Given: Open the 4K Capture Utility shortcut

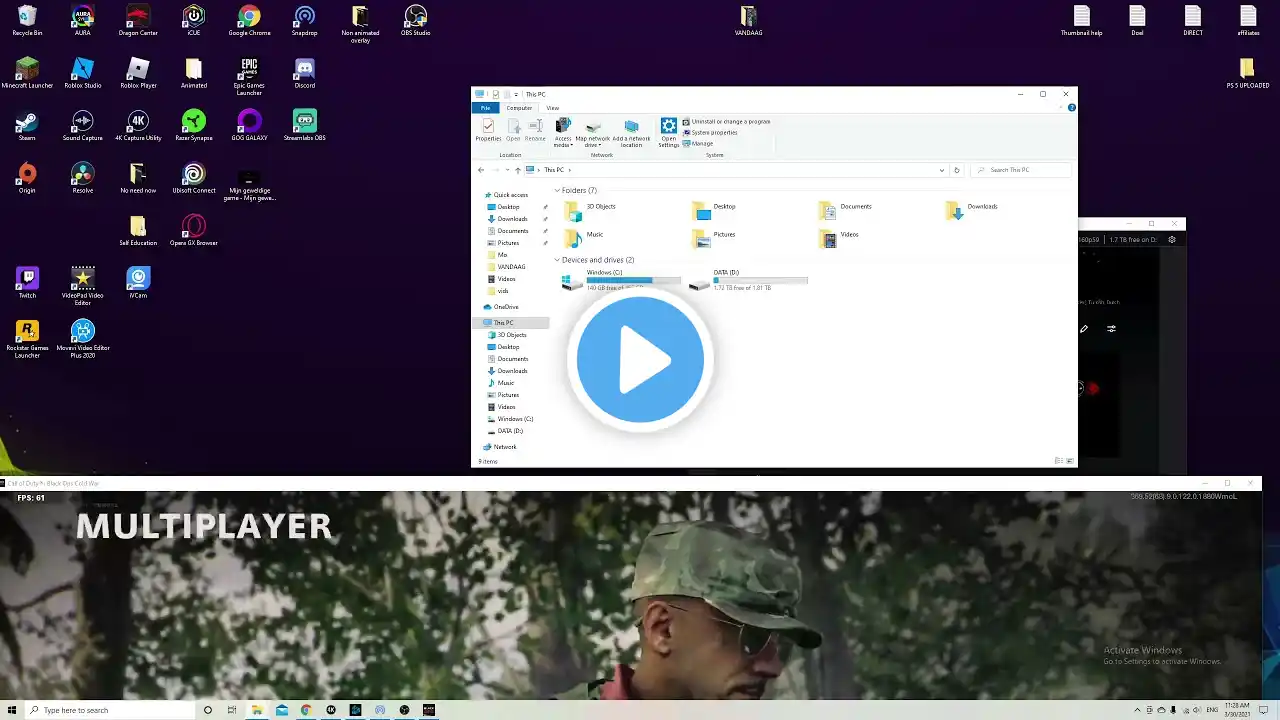Looking at the screenshot, I should coord(138,126).
